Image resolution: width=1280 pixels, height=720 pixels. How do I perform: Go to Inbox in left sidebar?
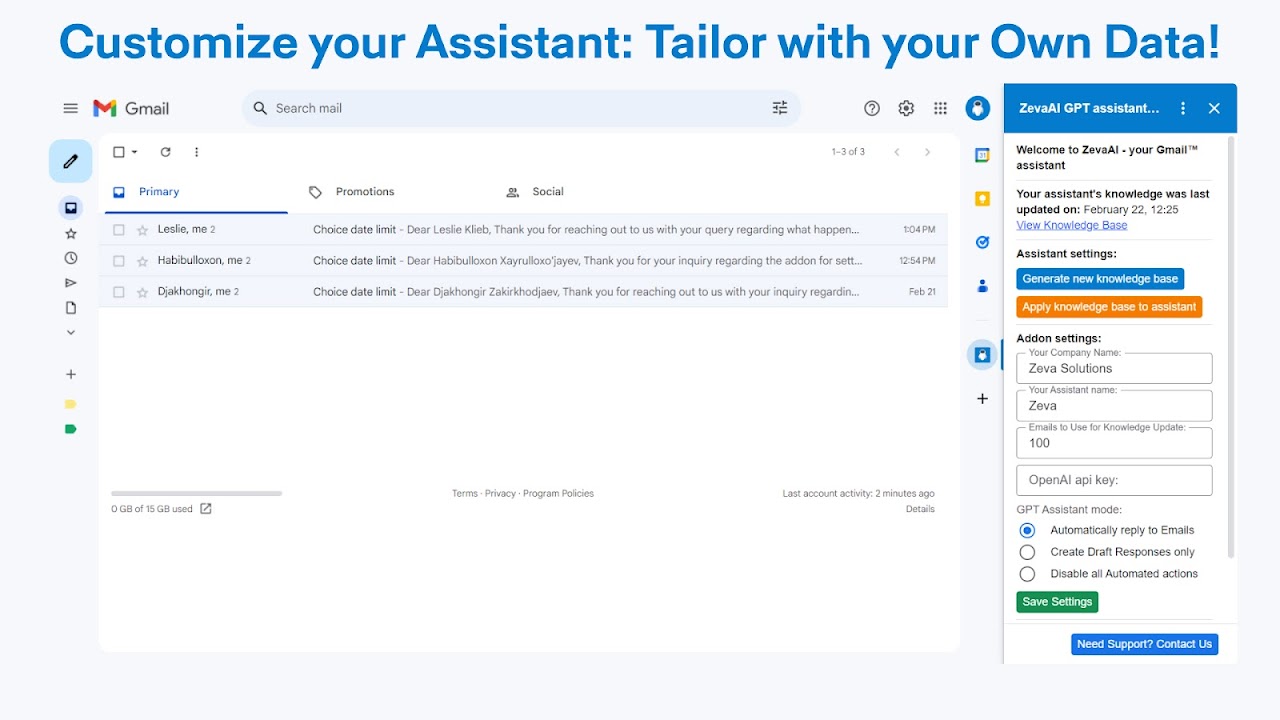point(70,208)
